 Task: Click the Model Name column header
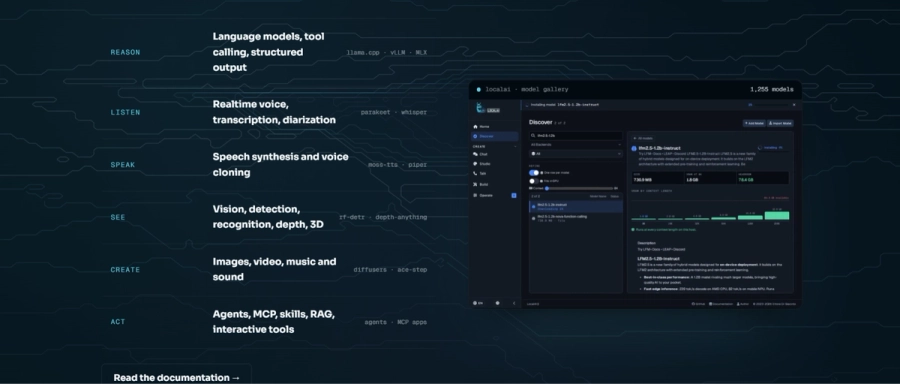pos(598,196)
